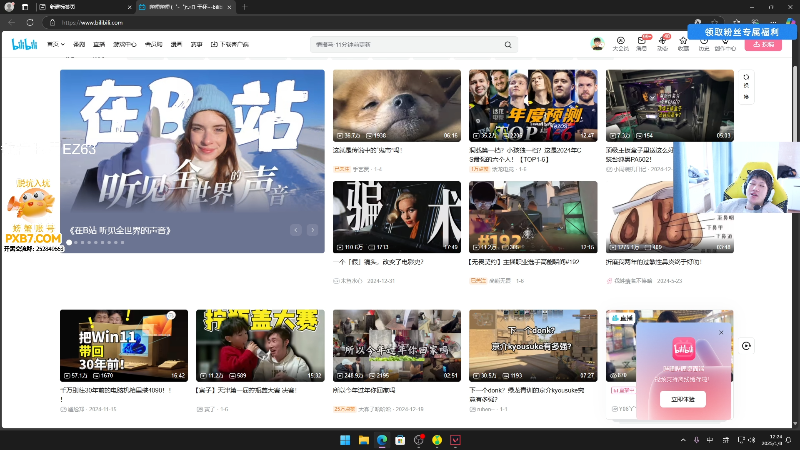Click the watch-later icon on Win11 thumbnail
The width and height of the screenshot is (800, 450).
pyautogui.click(x=172, y=316)
